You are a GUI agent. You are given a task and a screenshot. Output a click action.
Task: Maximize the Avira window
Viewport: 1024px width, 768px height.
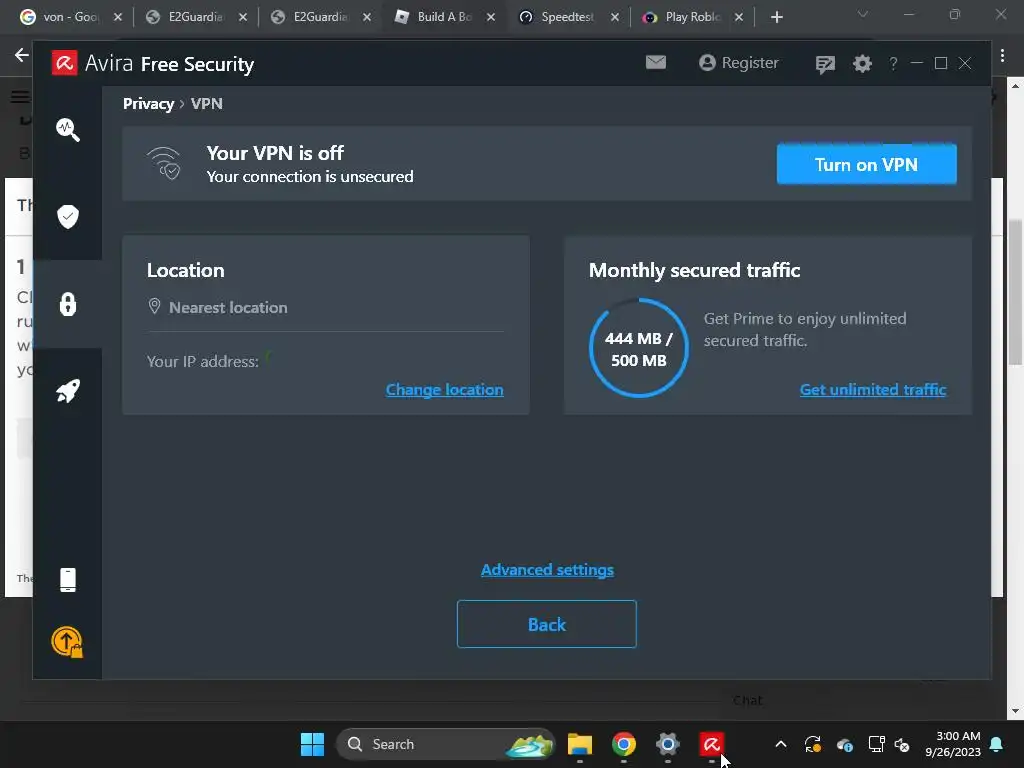tap(940, 63)
